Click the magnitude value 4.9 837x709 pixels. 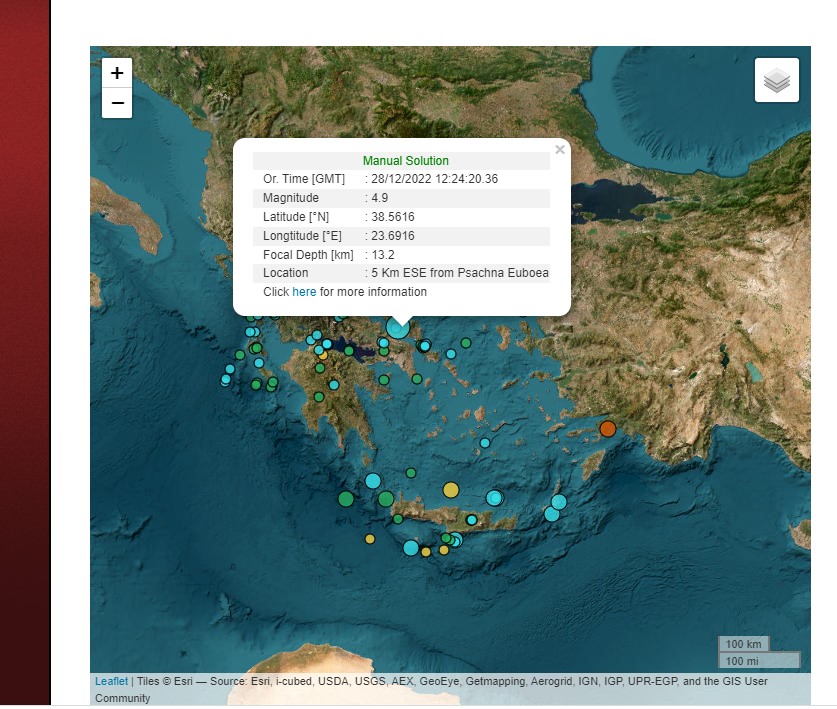point(380,198)
